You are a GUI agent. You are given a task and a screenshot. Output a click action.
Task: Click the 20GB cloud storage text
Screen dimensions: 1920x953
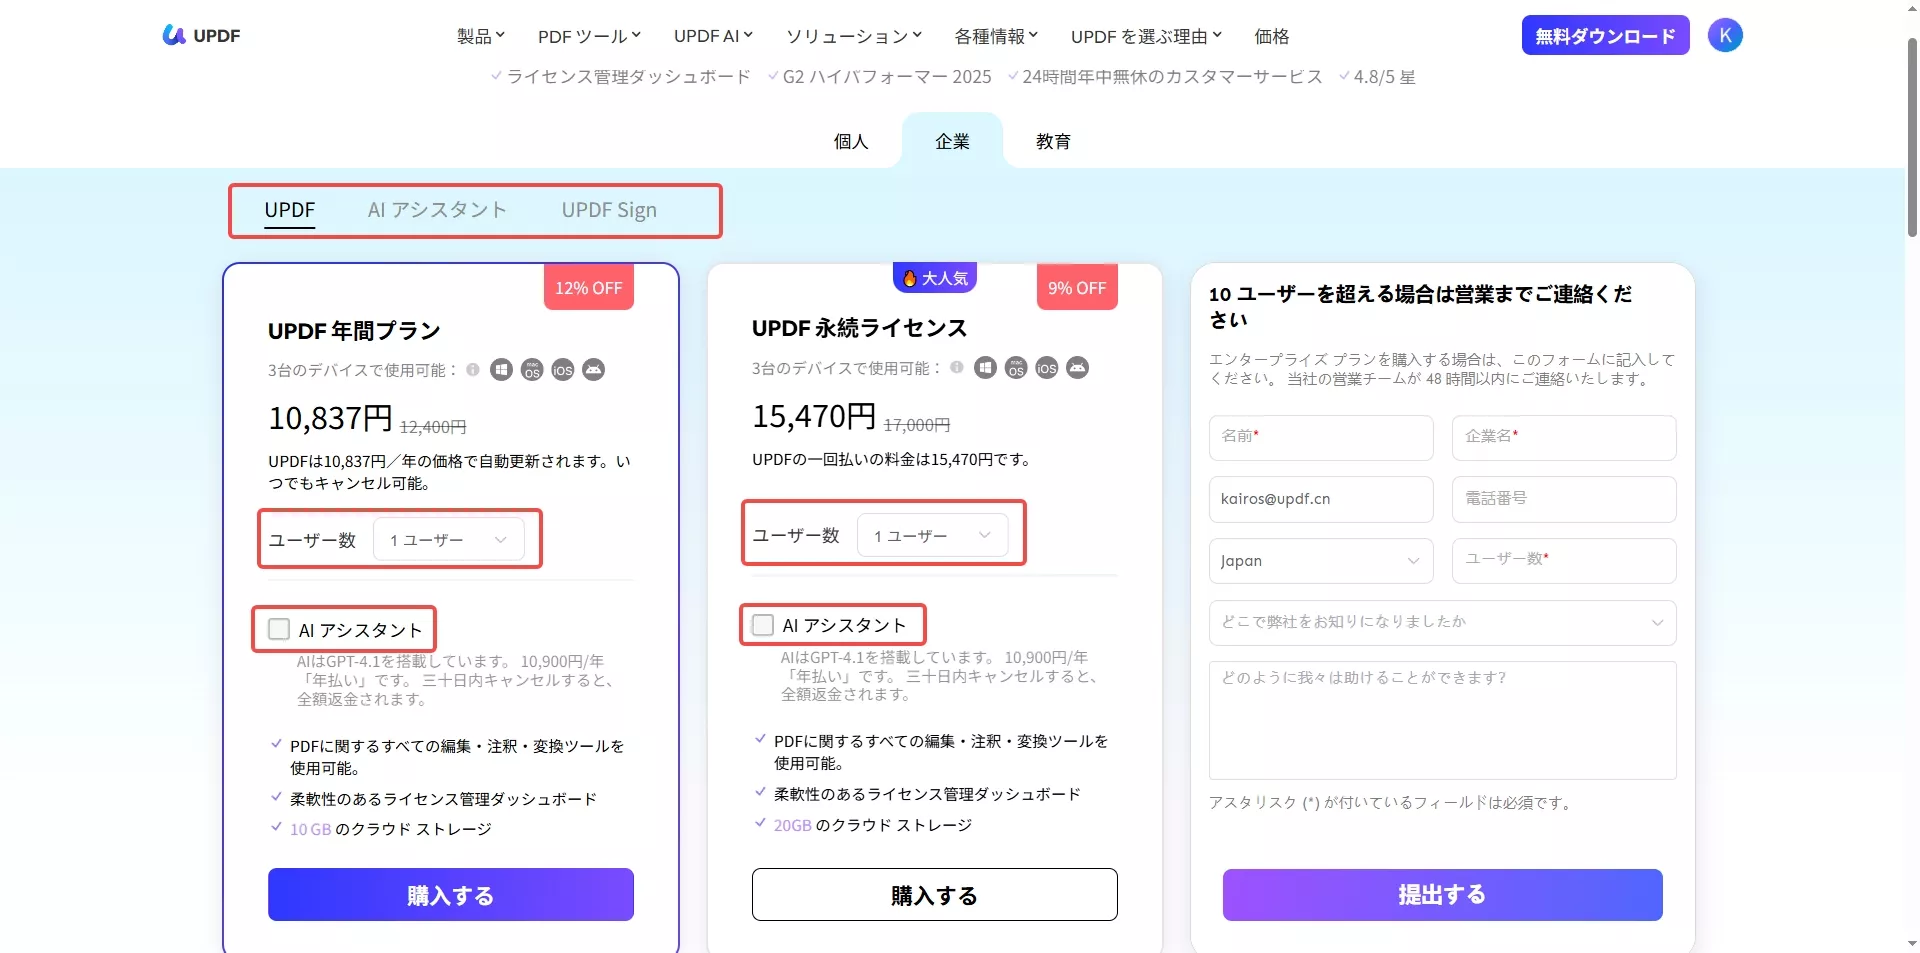coord(873,825)
